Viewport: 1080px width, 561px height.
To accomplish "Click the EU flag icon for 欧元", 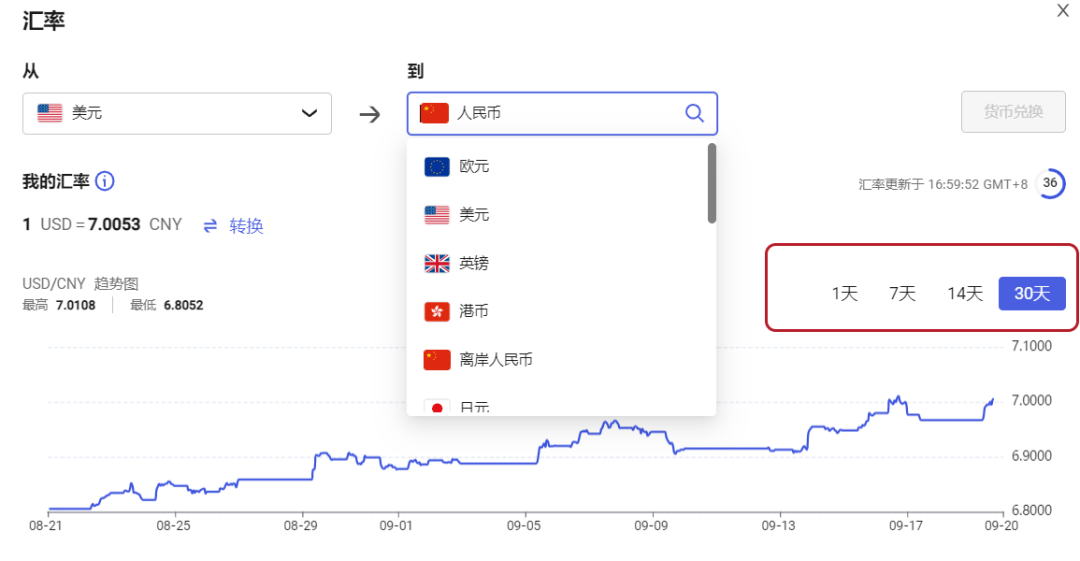I will pos(437,167).
